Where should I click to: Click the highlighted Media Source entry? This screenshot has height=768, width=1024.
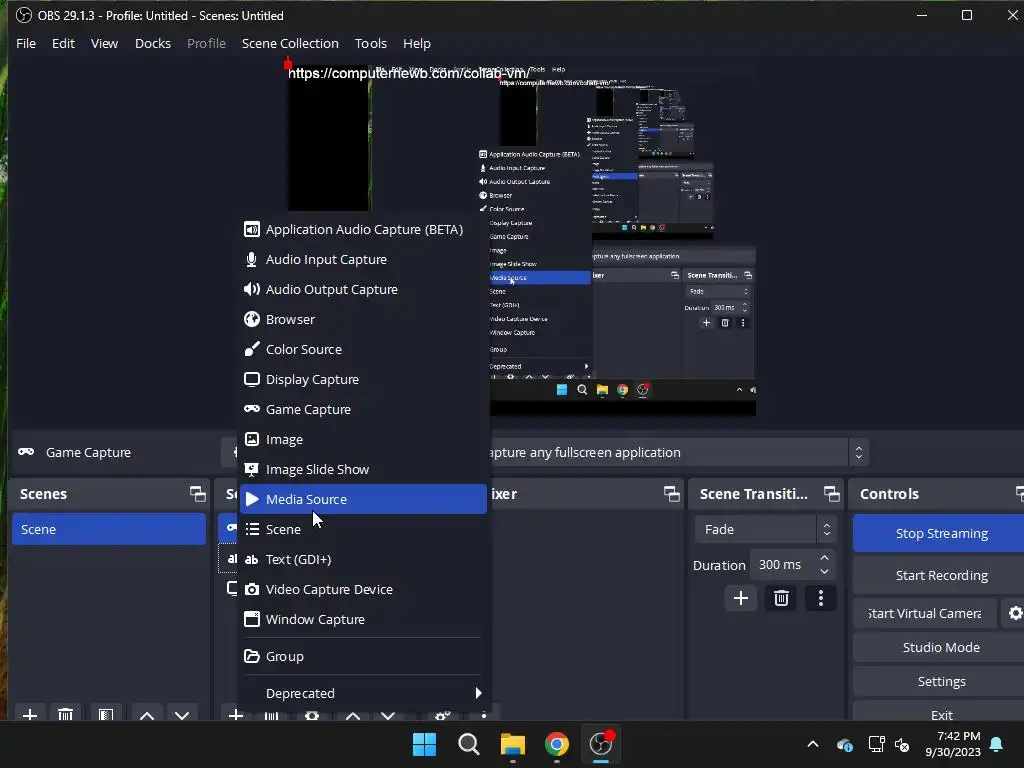(363, 499)
